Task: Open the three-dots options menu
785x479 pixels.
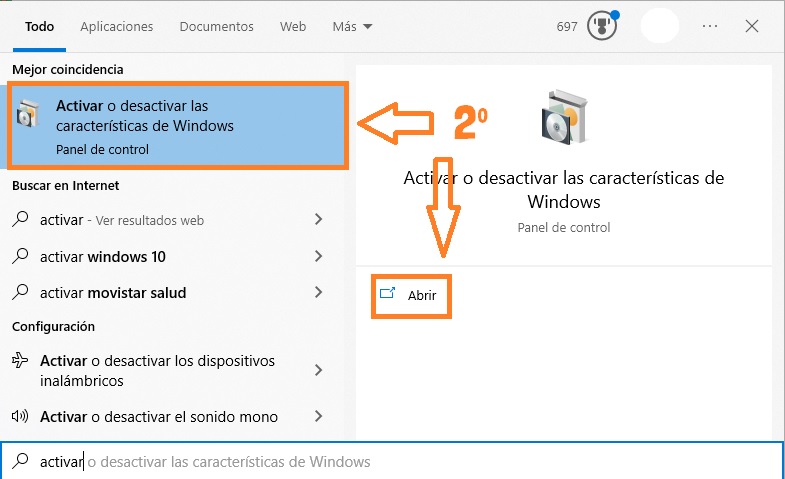Action: point(710,26)
